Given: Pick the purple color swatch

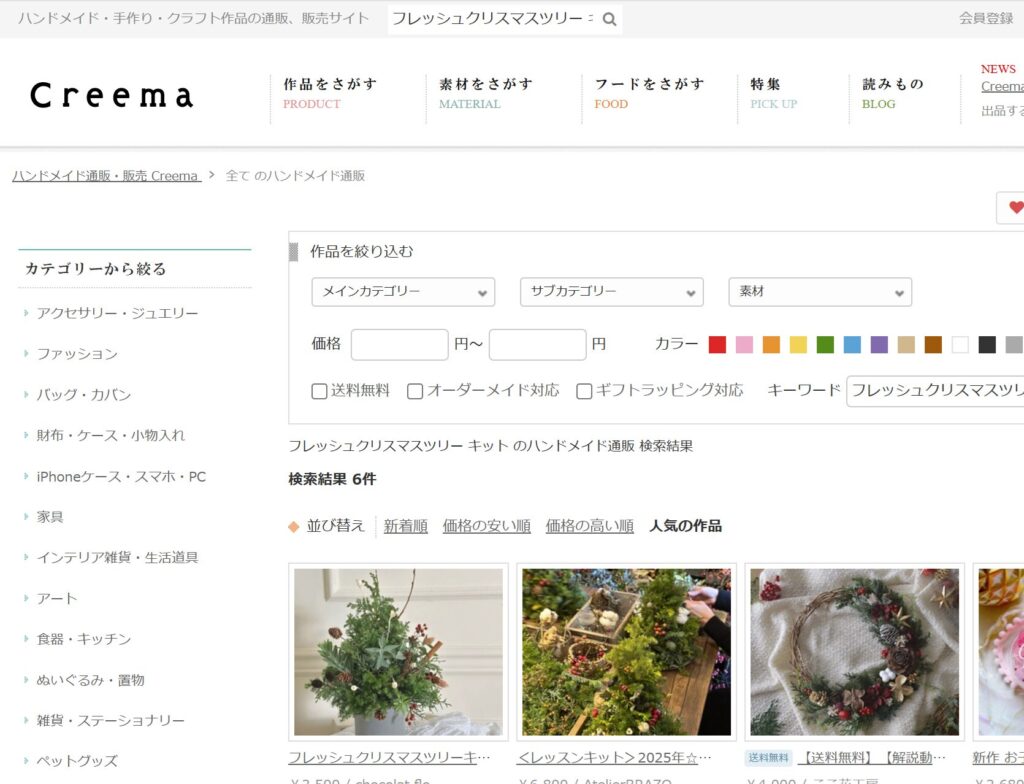Looking at the screenshot, I should [879, 345].
